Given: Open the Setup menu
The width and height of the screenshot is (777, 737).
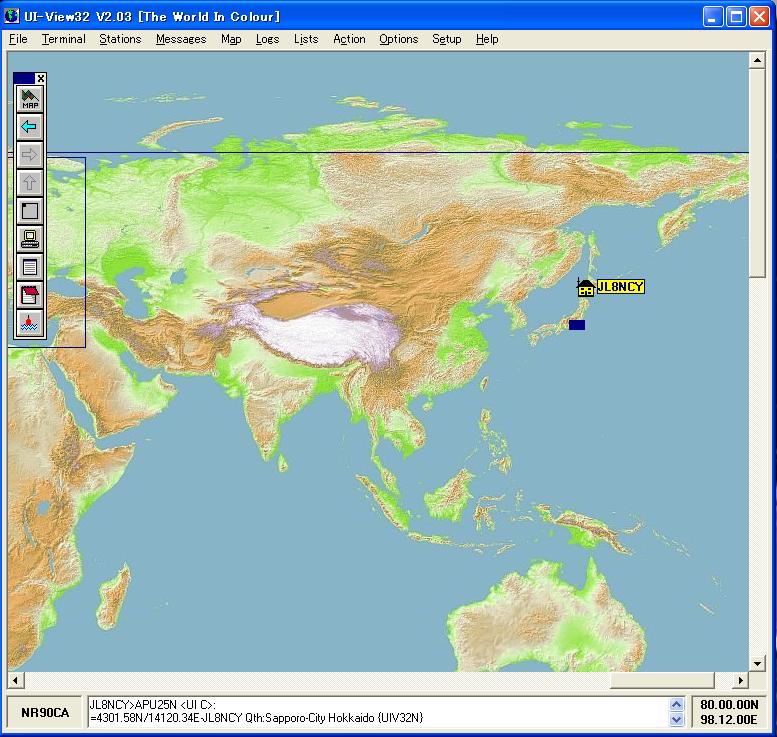Looking at the screenshot, I should 447,39.
